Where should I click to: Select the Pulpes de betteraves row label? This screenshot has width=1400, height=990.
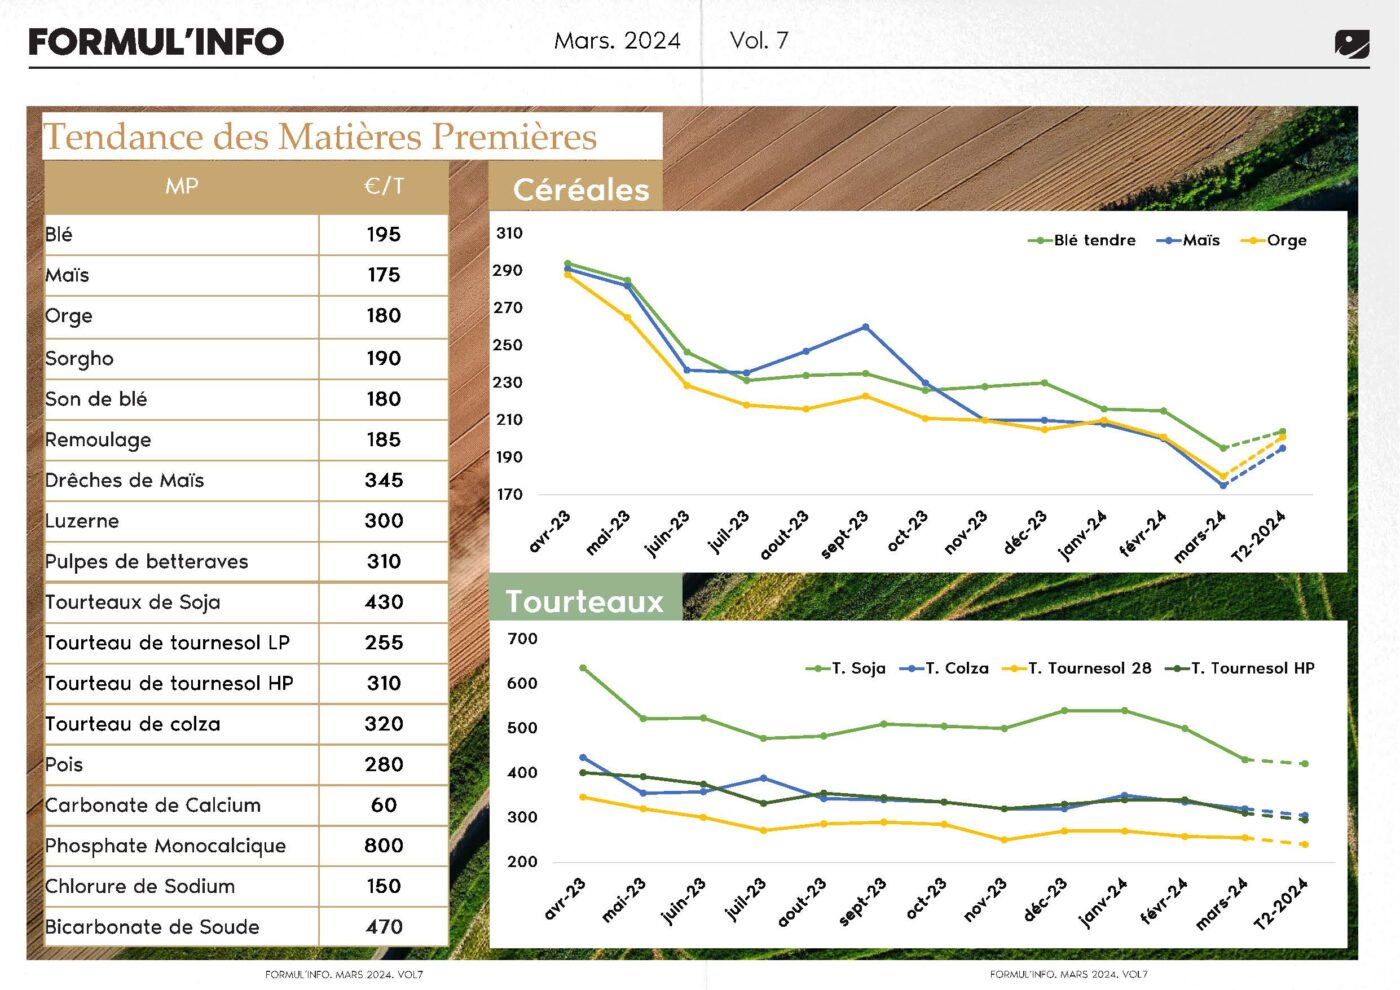coord(147,562)
